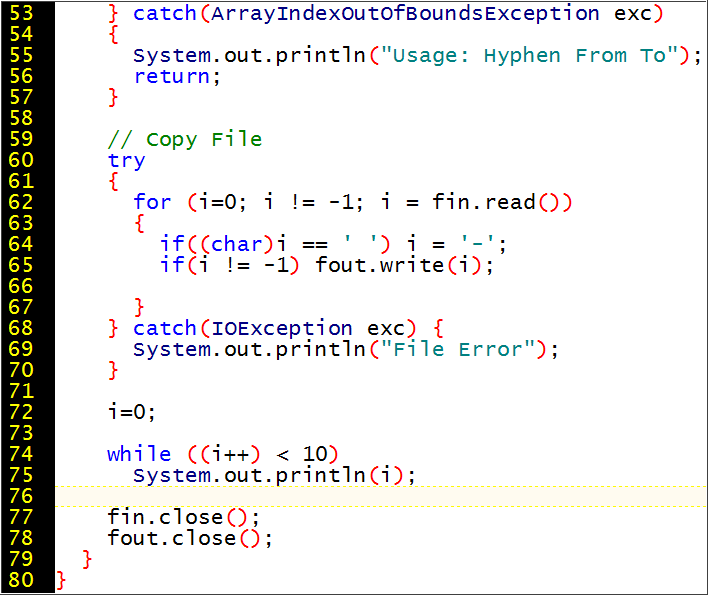708x595 pixels.
Task: Click the '-' character literal
Action: tap(479, 244)
